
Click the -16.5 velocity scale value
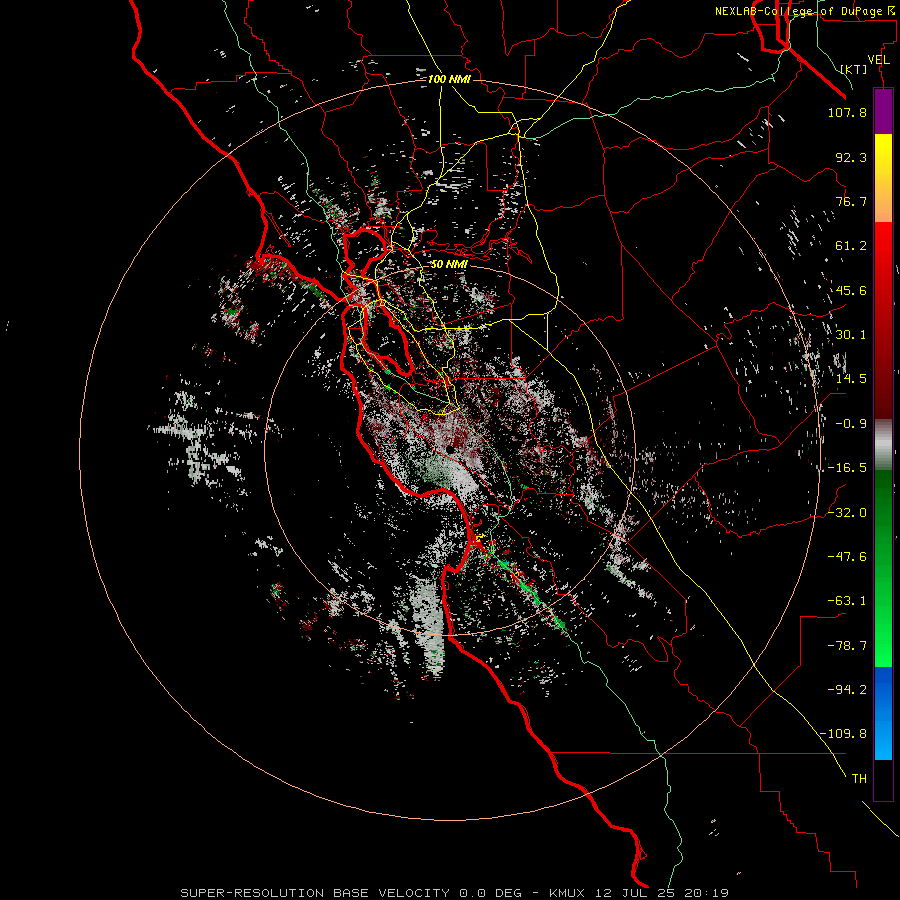(847, 468)
